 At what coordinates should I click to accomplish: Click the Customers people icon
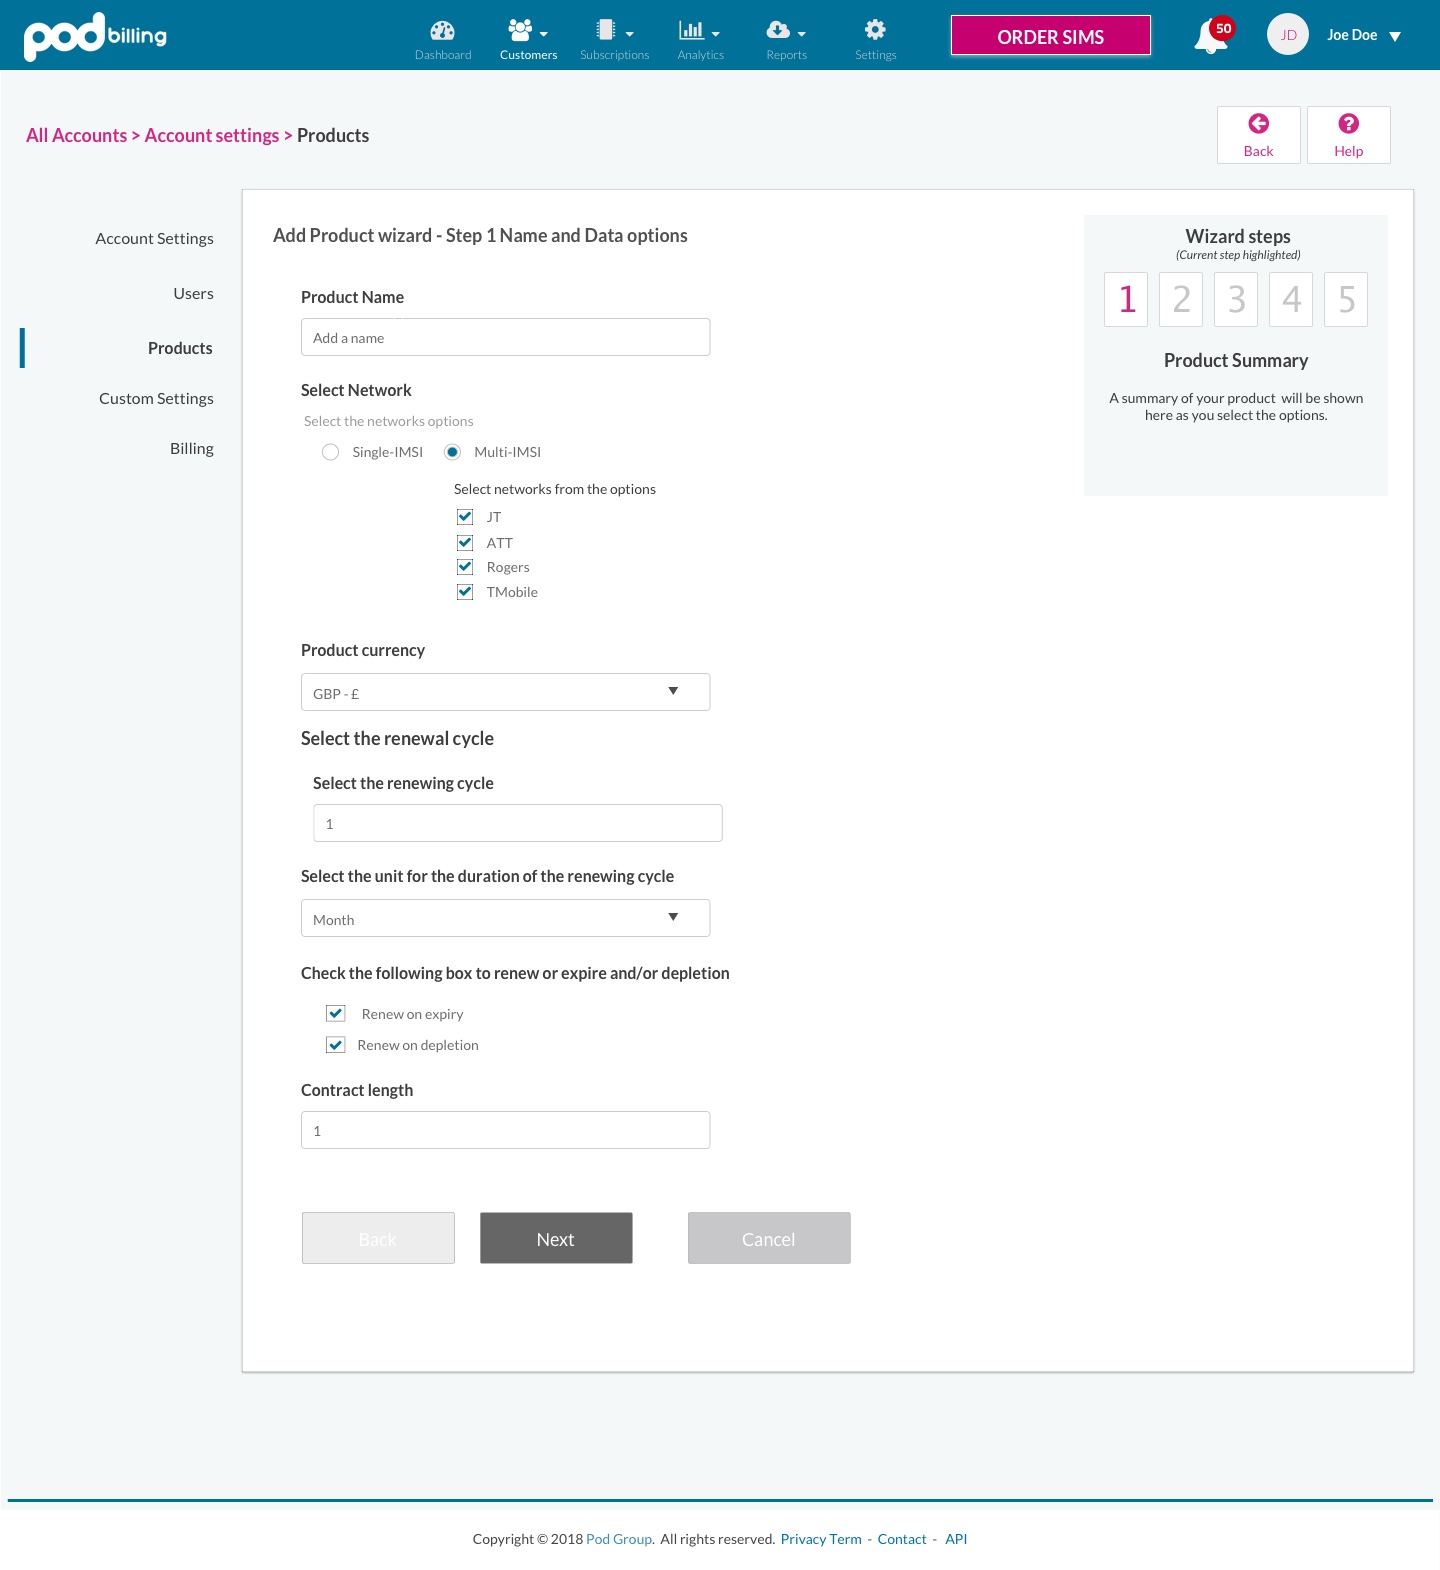pos(520,30)
